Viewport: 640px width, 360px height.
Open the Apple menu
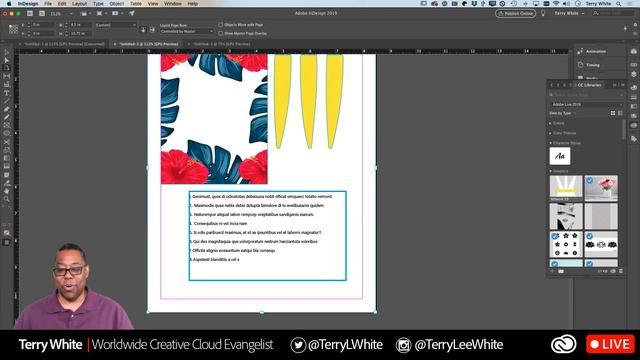[9, 4]
